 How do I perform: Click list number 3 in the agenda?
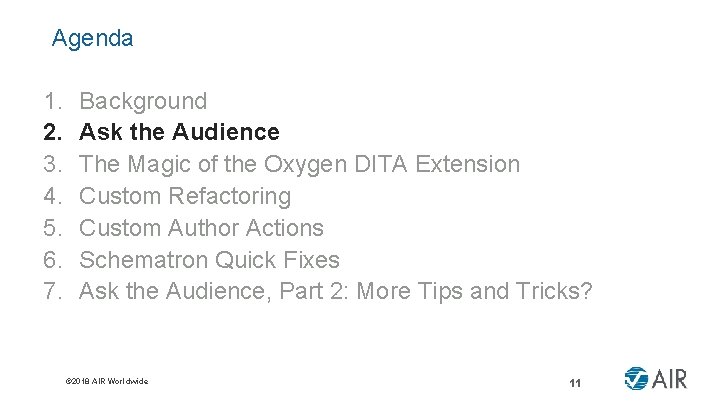click(51, 164)
